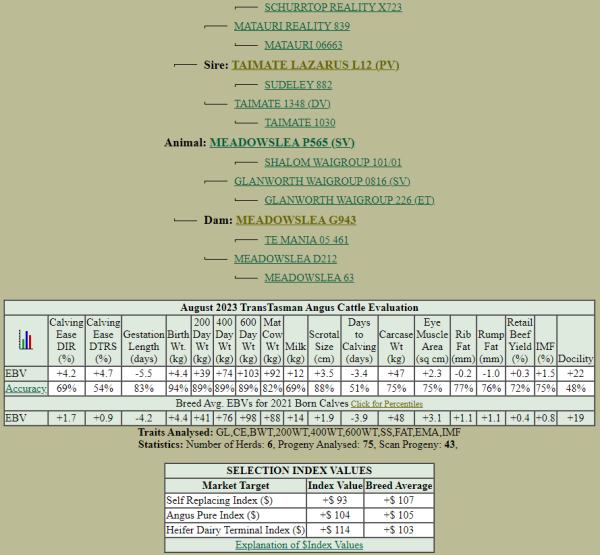Screen dimensions: 600x555
Task: Select breed average +98 600 Day Wt
Action: (248, 418)
